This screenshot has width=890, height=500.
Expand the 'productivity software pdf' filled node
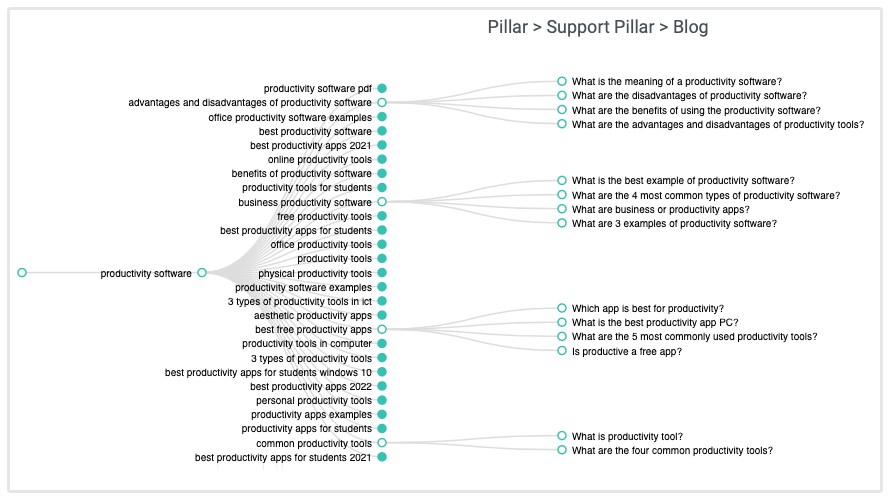pyautogui.click(x=382, y=88)
